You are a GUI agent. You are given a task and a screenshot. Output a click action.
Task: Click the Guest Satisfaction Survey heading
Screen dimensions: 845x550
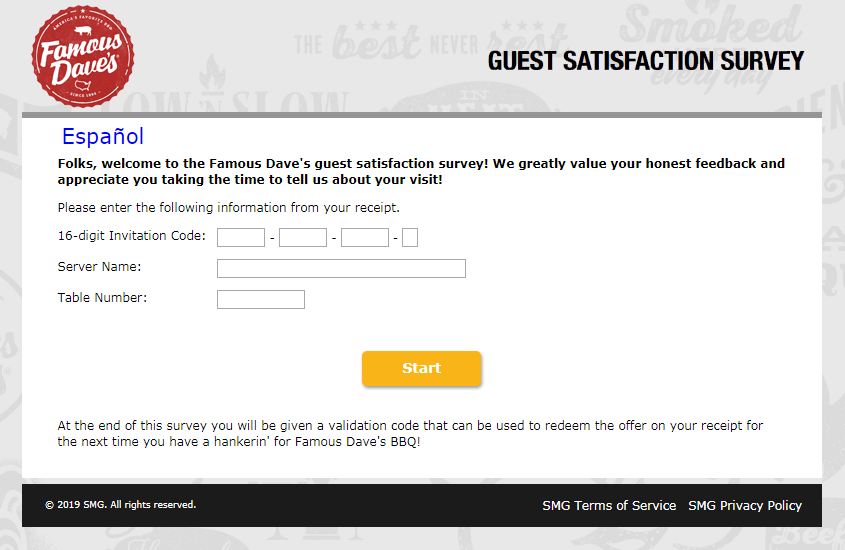click(x=645, y=62)
